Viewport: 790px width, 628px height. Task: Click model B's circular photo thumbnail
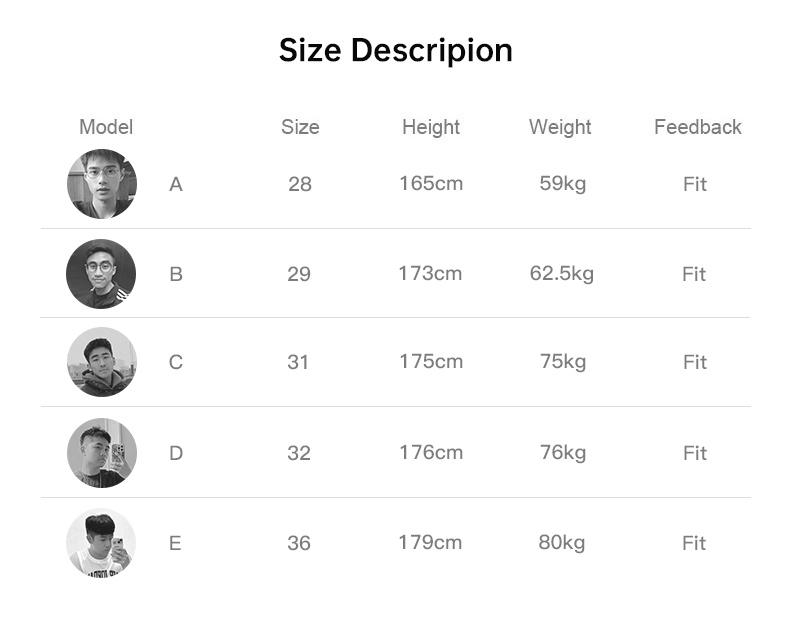(101, 274)
